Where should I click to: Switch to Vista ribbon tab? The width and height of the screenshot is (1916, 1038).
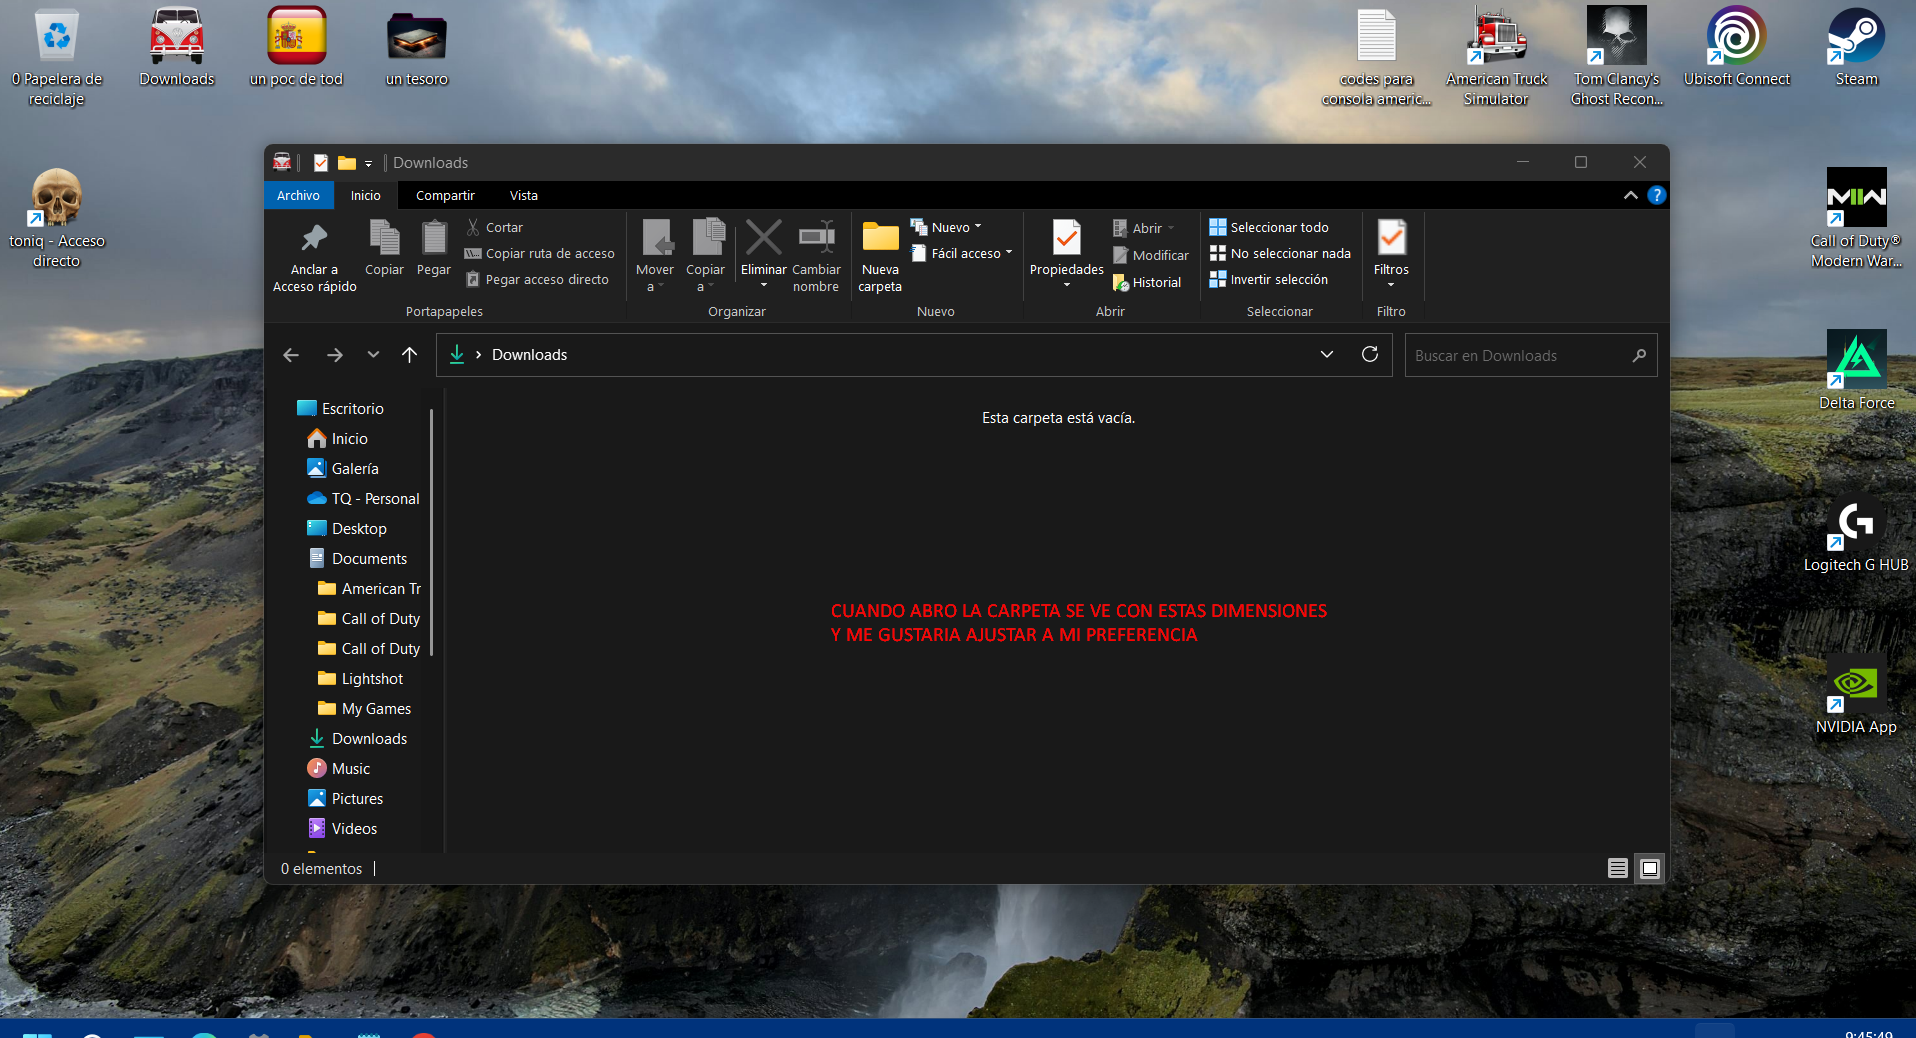point(523,196)
